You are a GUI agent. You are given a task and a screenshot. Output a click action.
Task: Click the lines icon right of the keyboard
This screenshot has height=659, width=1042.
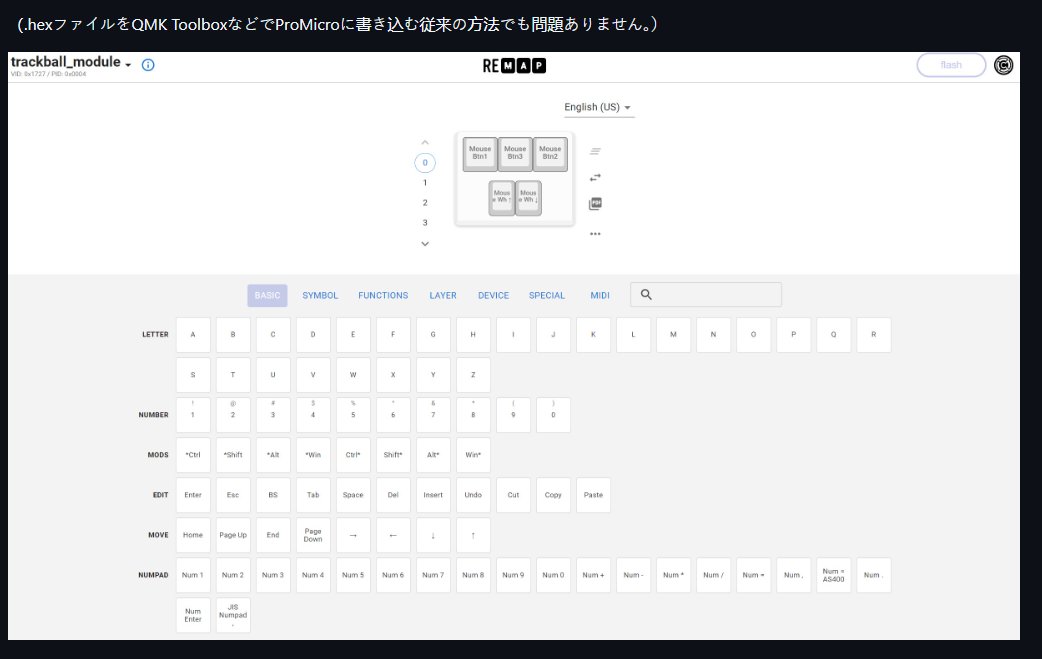point(595,151)
